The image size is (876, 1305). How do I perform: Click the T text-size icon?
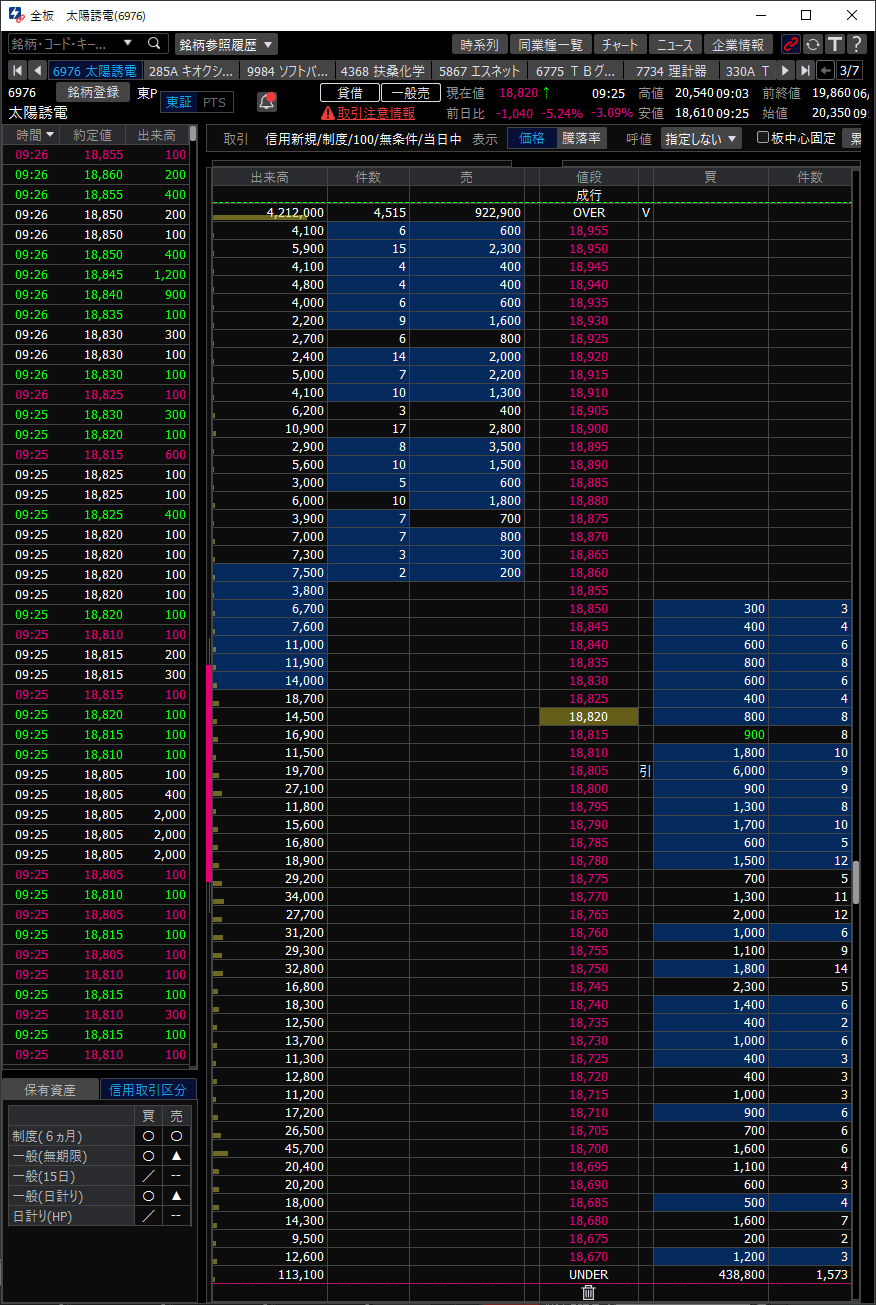click(x=834, y=44)
